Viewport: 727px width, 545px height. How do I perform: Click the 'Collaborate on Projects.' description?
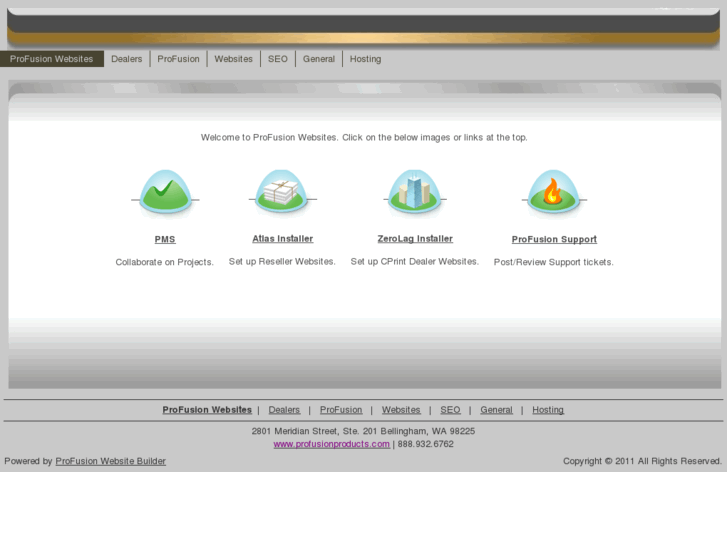[x=165, y=262]
